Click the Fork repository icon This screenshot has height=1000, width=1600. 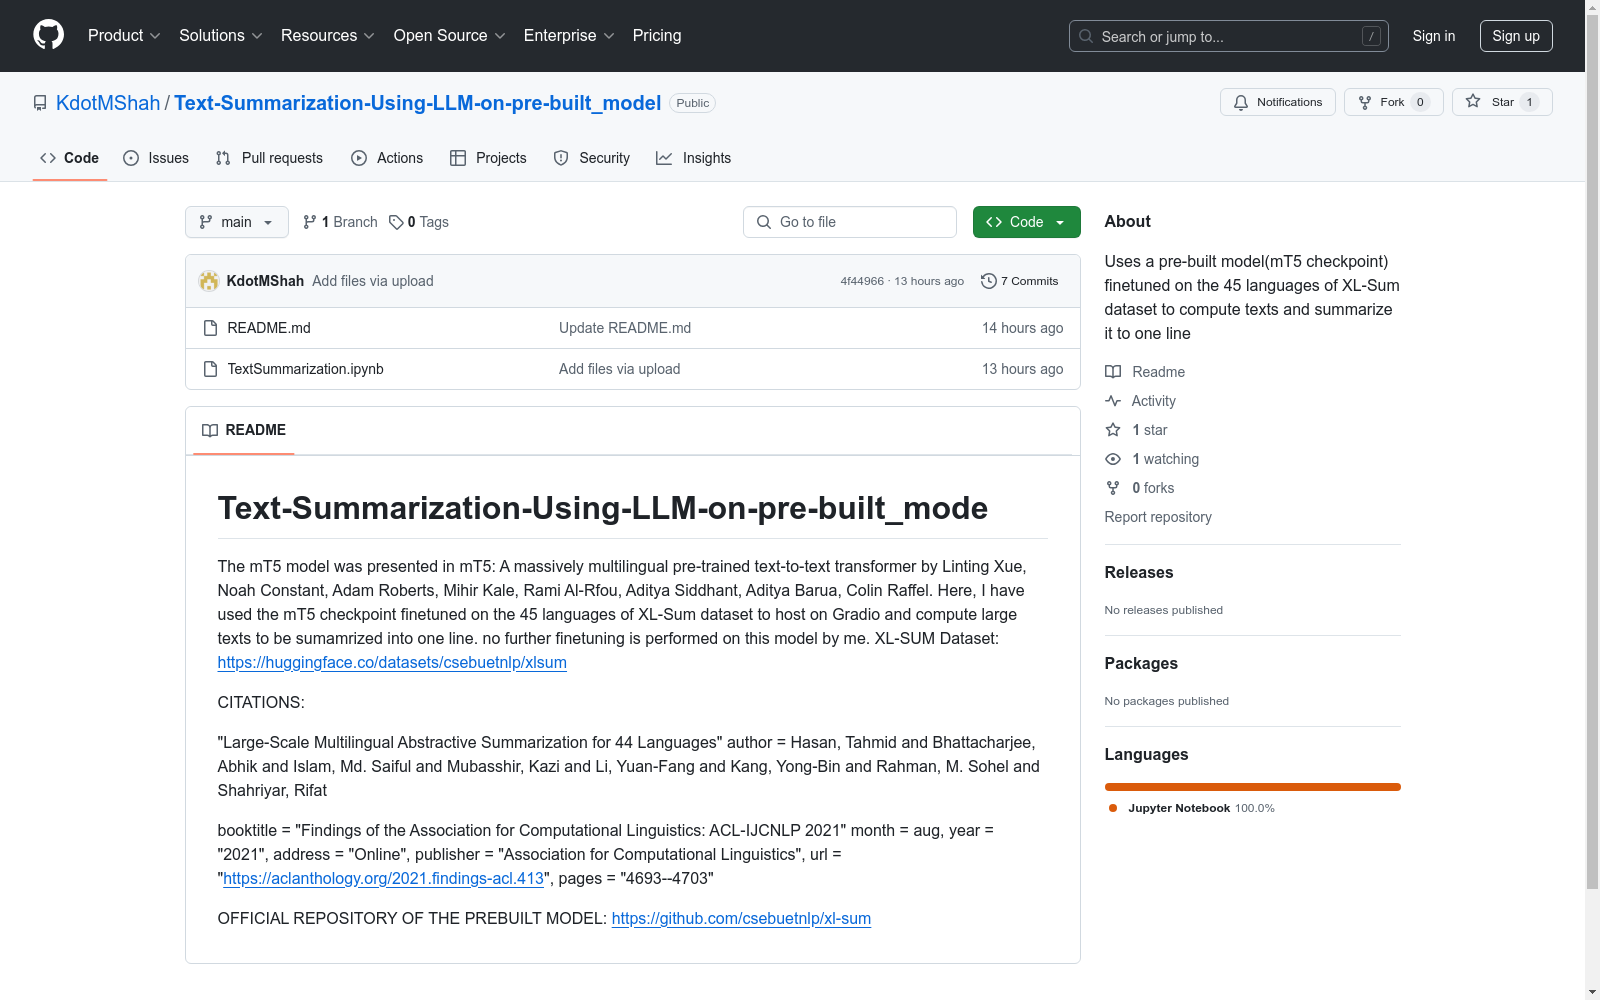(x=1365, y=102)
